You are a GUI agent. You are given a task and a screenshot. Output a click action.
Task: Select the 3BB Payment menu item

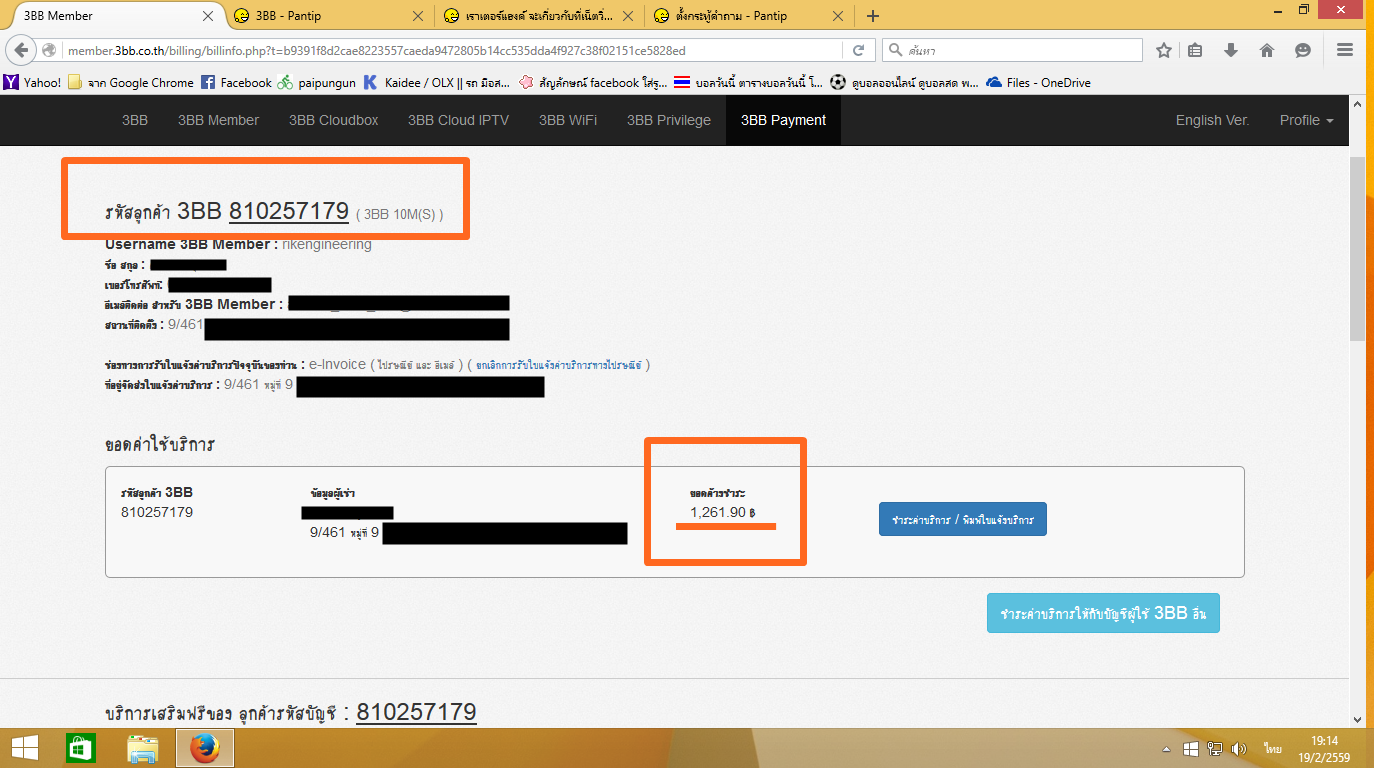784,120
